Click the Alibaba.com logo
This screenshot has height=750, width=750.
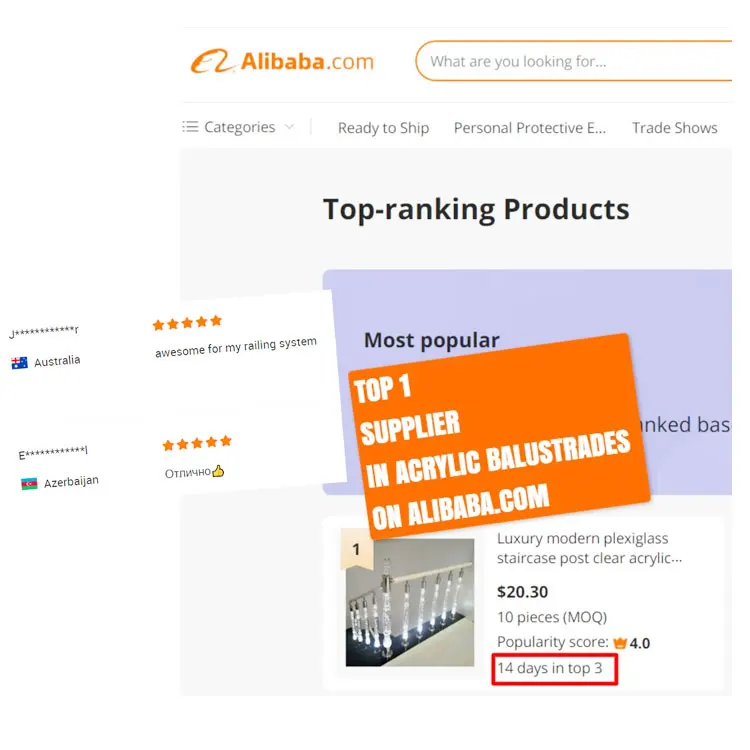[x=282, y=61]
